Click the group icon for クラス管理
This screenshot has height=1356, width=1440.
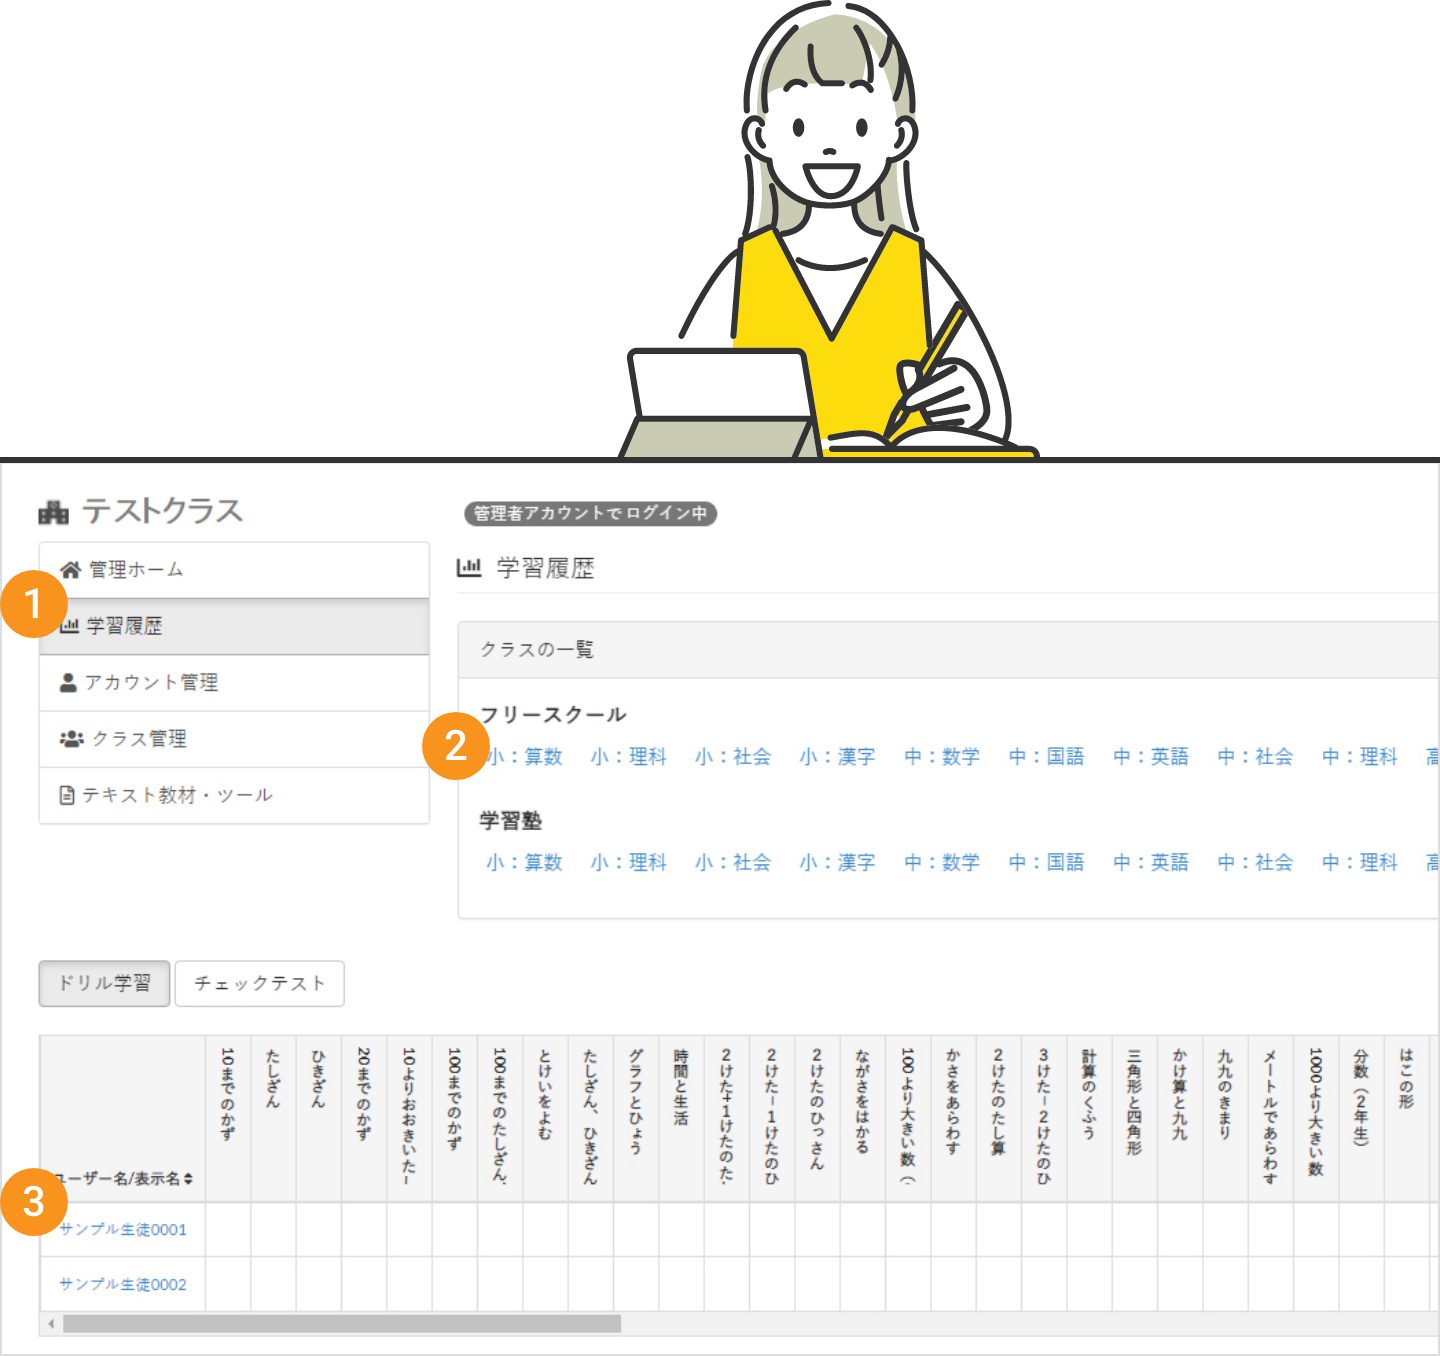coord(71,739)
